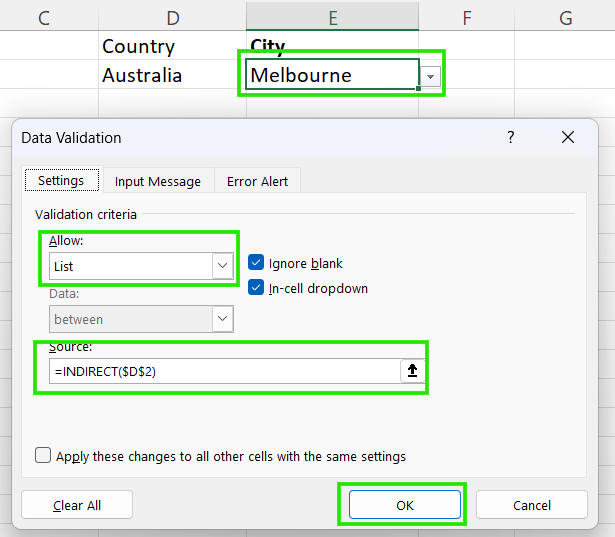The width and height of the screenshot is (615, 537).
Task: Select the Country header cell
Action: [173, 46]
